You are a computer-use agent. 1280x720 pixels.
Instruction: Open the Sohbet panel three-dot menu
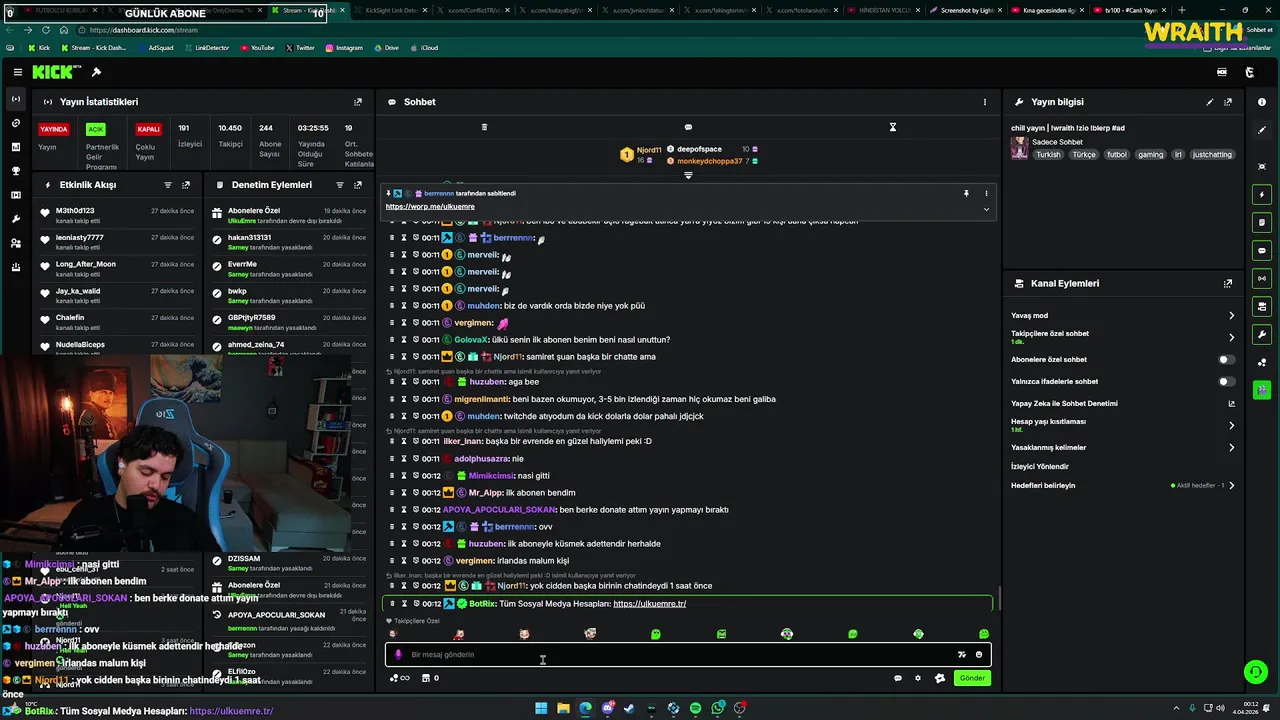click(985, 102)
